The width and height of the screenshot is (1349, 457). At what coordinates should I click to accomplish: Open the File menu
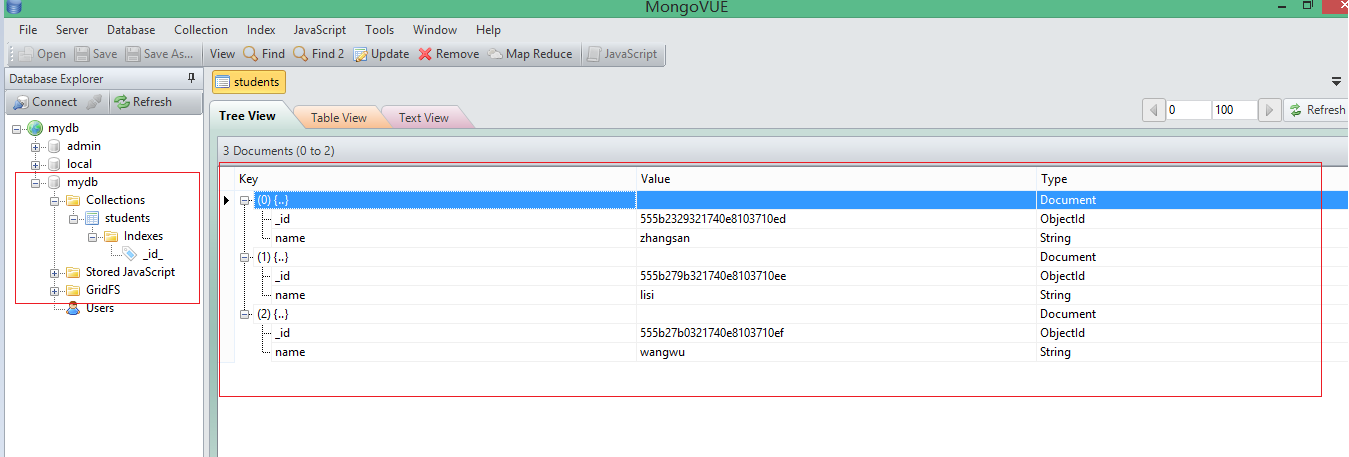[28, 30]
